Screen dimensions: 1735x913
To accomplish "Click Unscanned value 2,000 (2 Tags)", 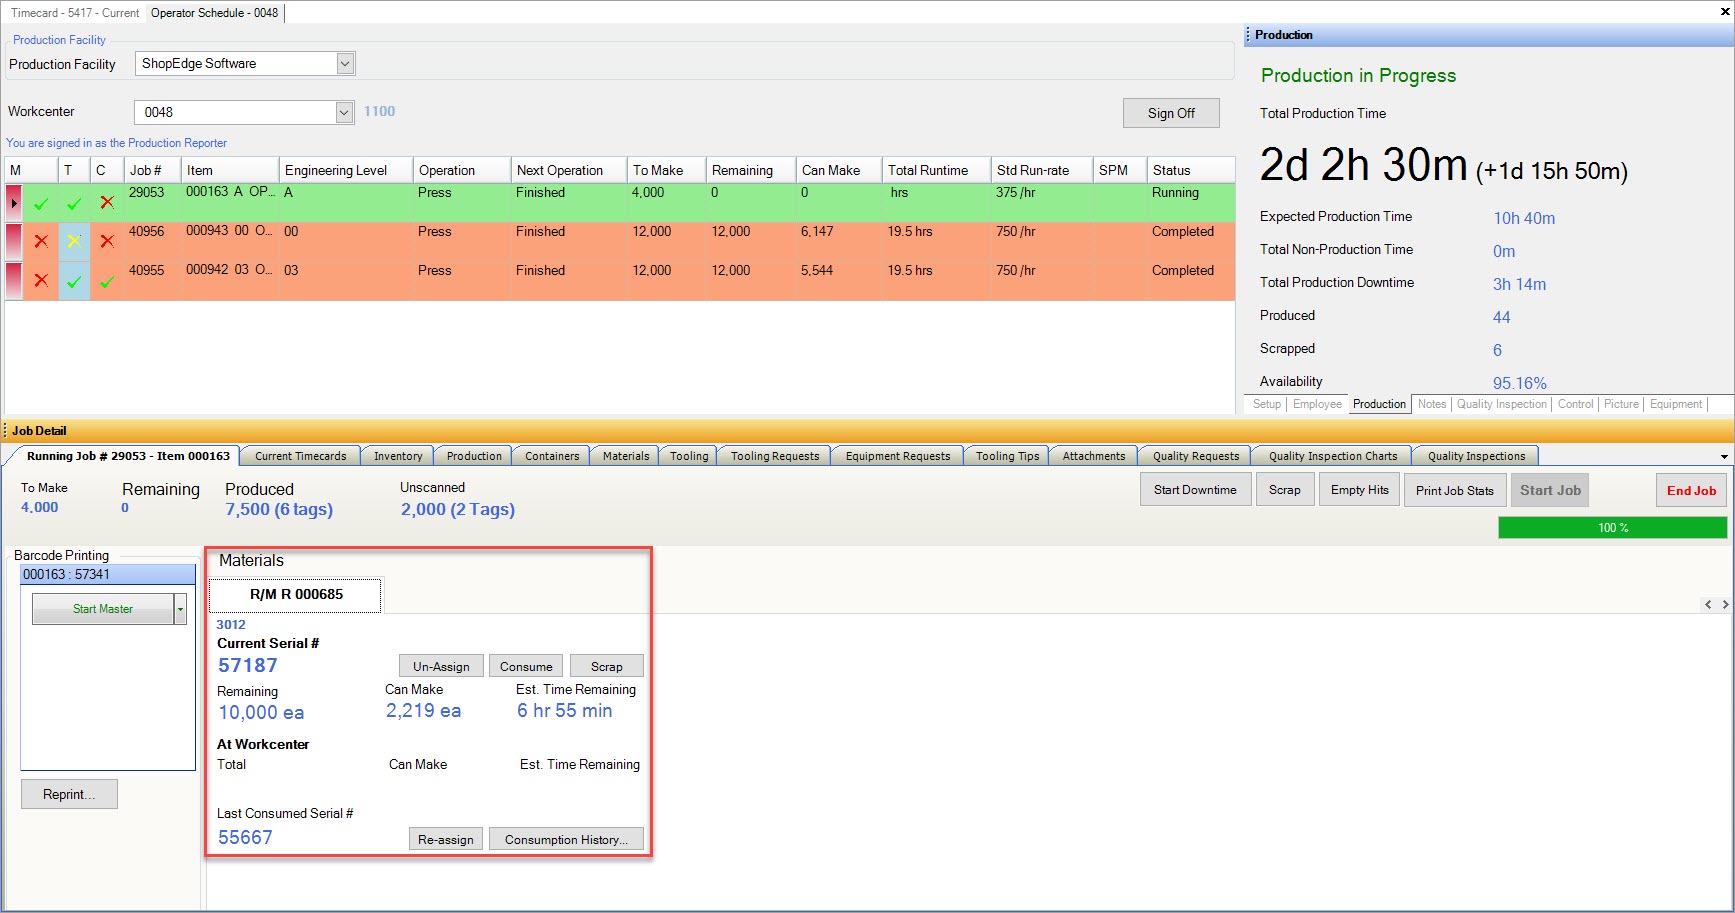I will click(458, 509).
